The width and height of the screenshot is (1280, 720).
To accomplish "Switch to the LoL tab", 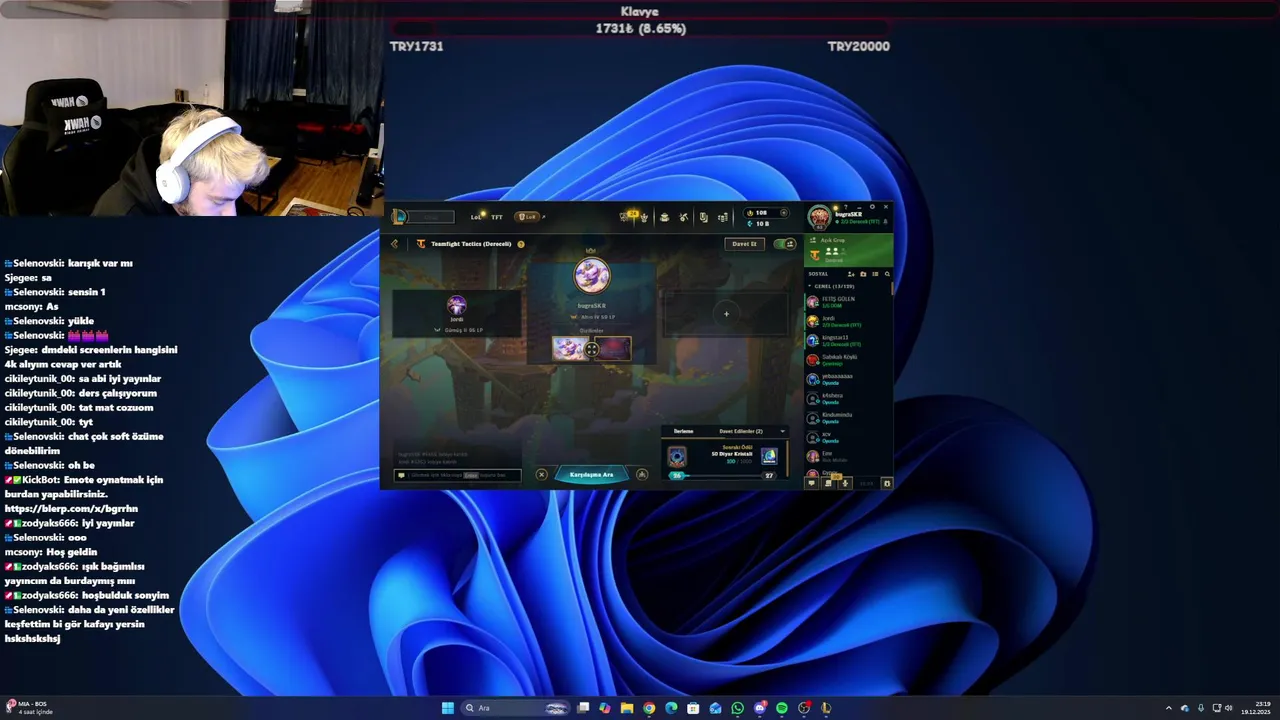I will [476, 217].
